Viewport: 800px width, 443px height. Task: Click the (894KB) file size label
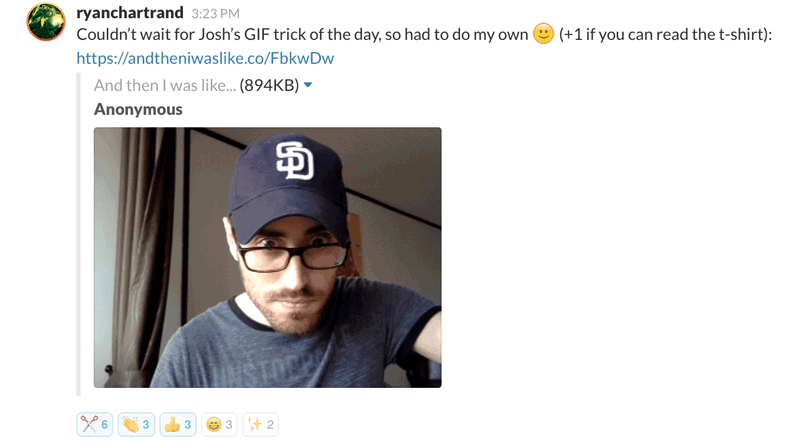269,85
